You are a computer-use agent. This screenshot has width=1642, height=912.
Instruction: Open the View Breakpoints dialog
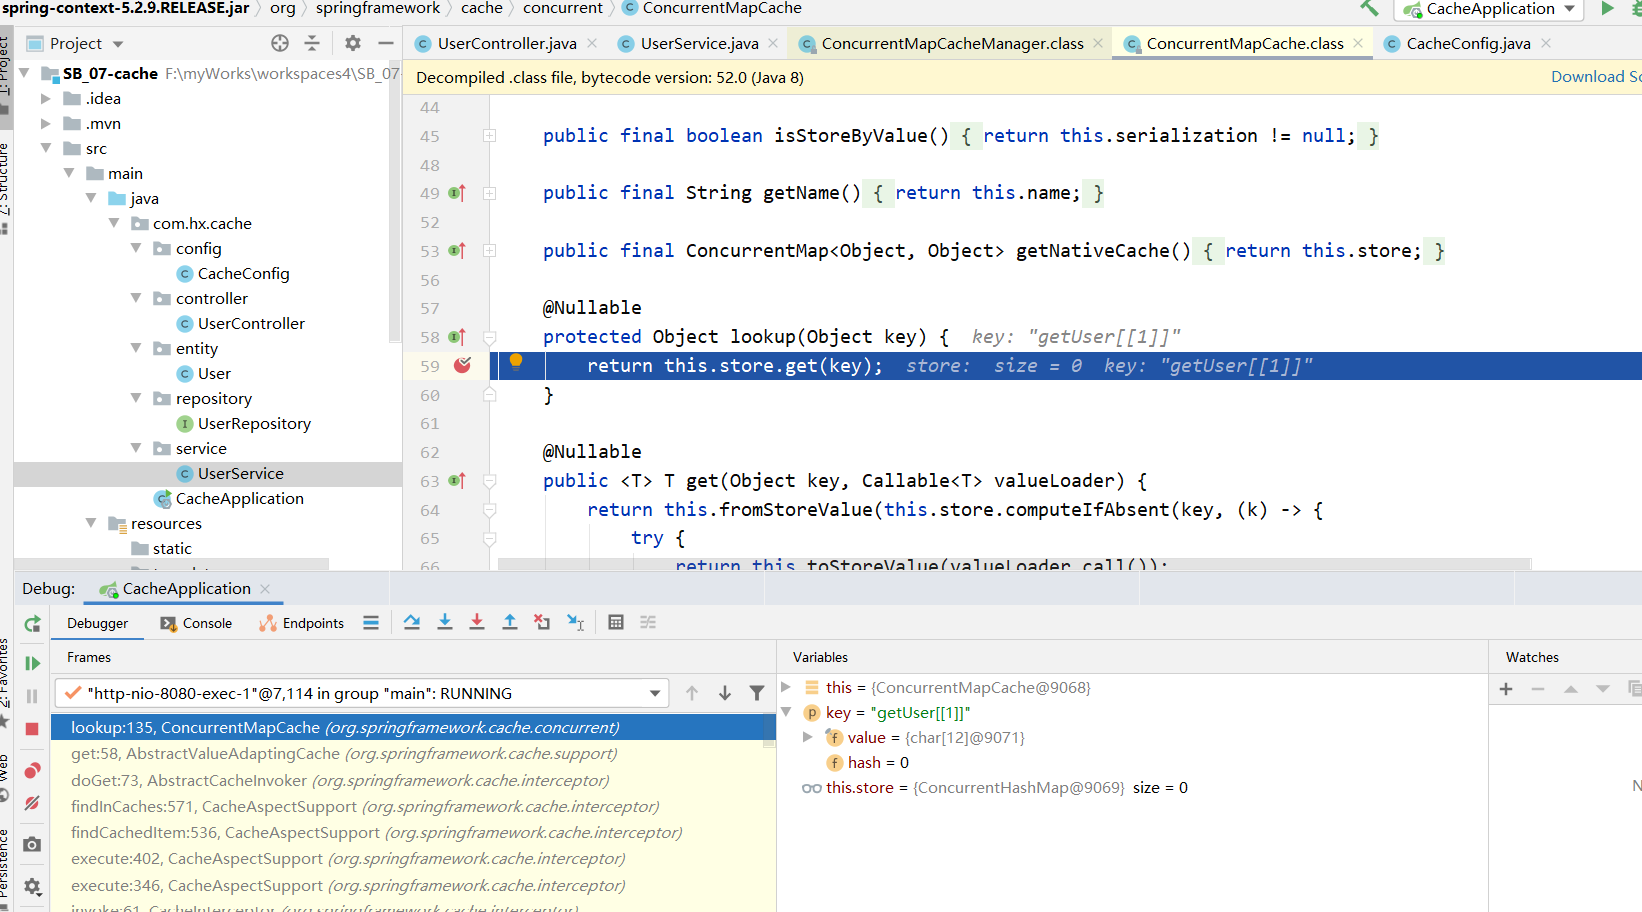(32, 770)
